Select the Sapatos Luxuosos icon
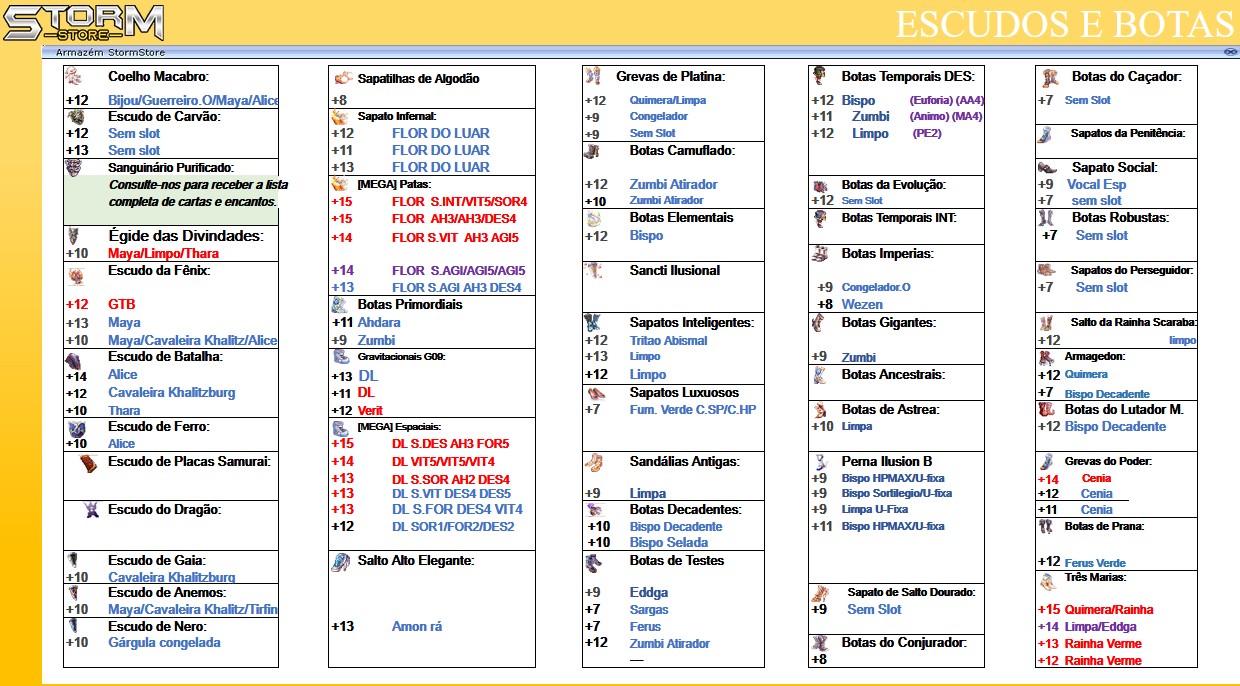This screenshot has height=686, width=1240. coord(596,393)
